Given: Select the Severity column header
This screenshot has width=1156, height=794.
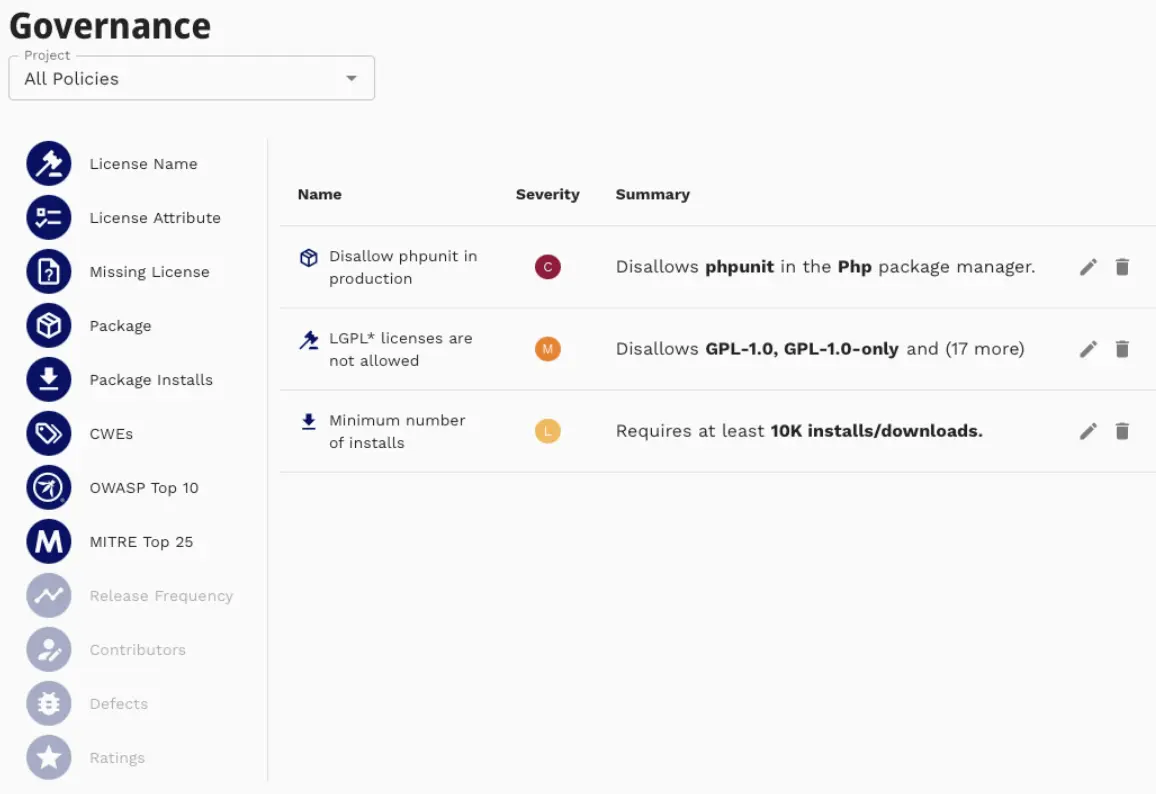Looking at the screenshot, I should (547, 194).
